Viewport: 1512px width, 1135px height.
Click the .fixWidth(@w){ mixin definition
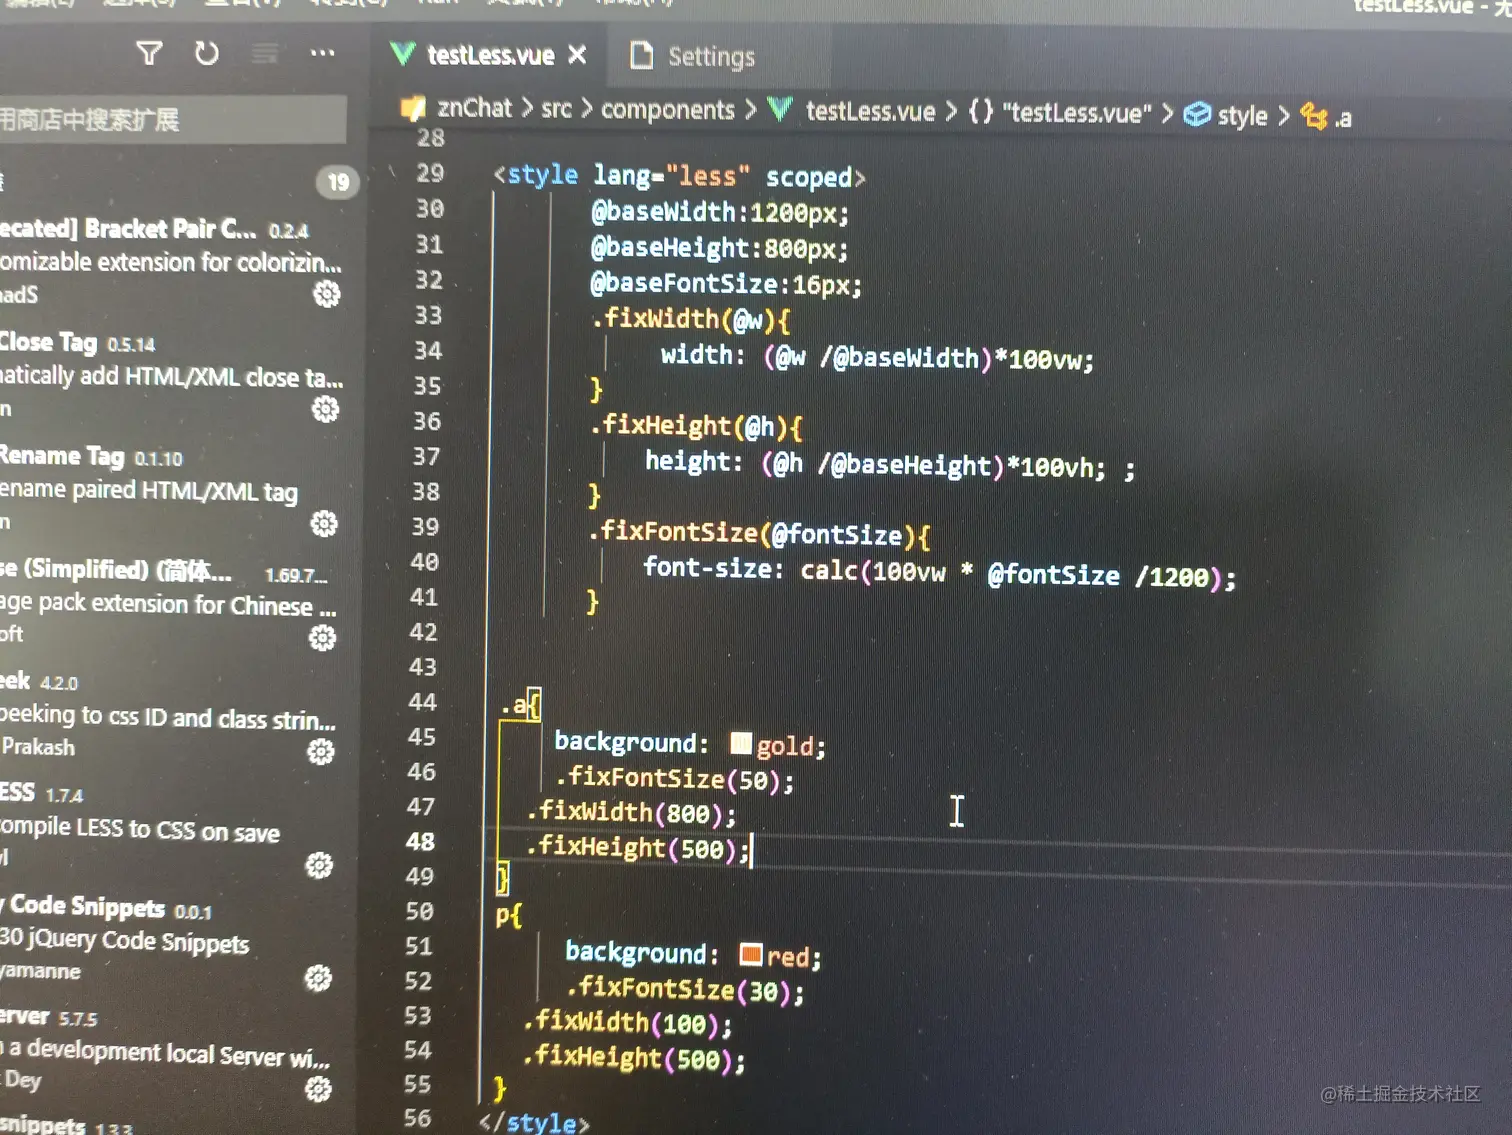pyautogui.click(x=692, y=320)
